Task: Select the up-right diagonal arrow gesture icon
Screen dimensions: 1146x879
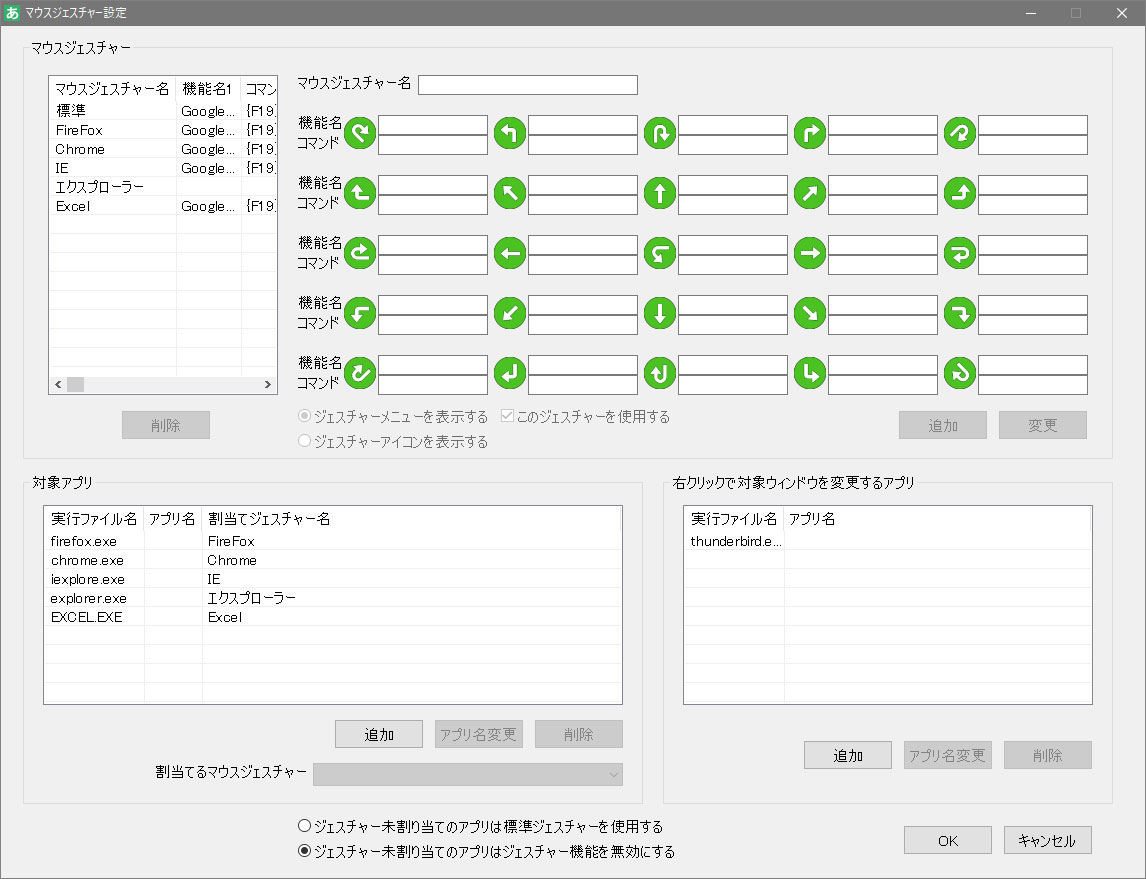Action: coord(809,193)
